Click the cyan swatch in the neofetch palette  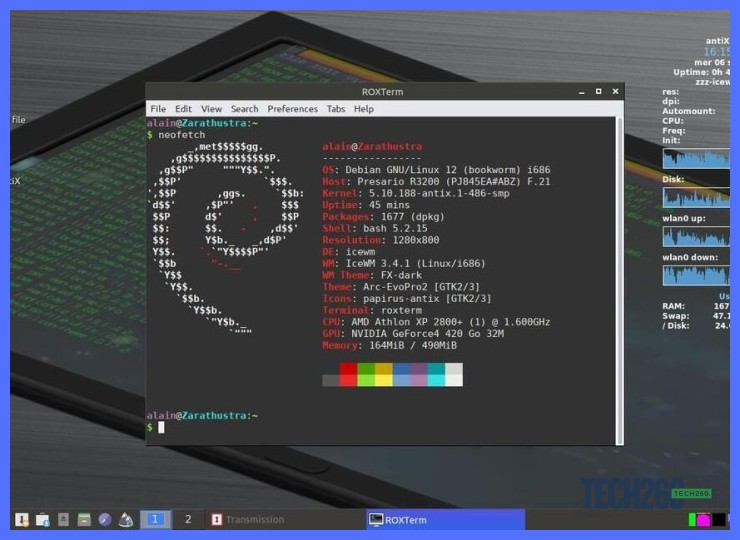click(x=436, y=374)
